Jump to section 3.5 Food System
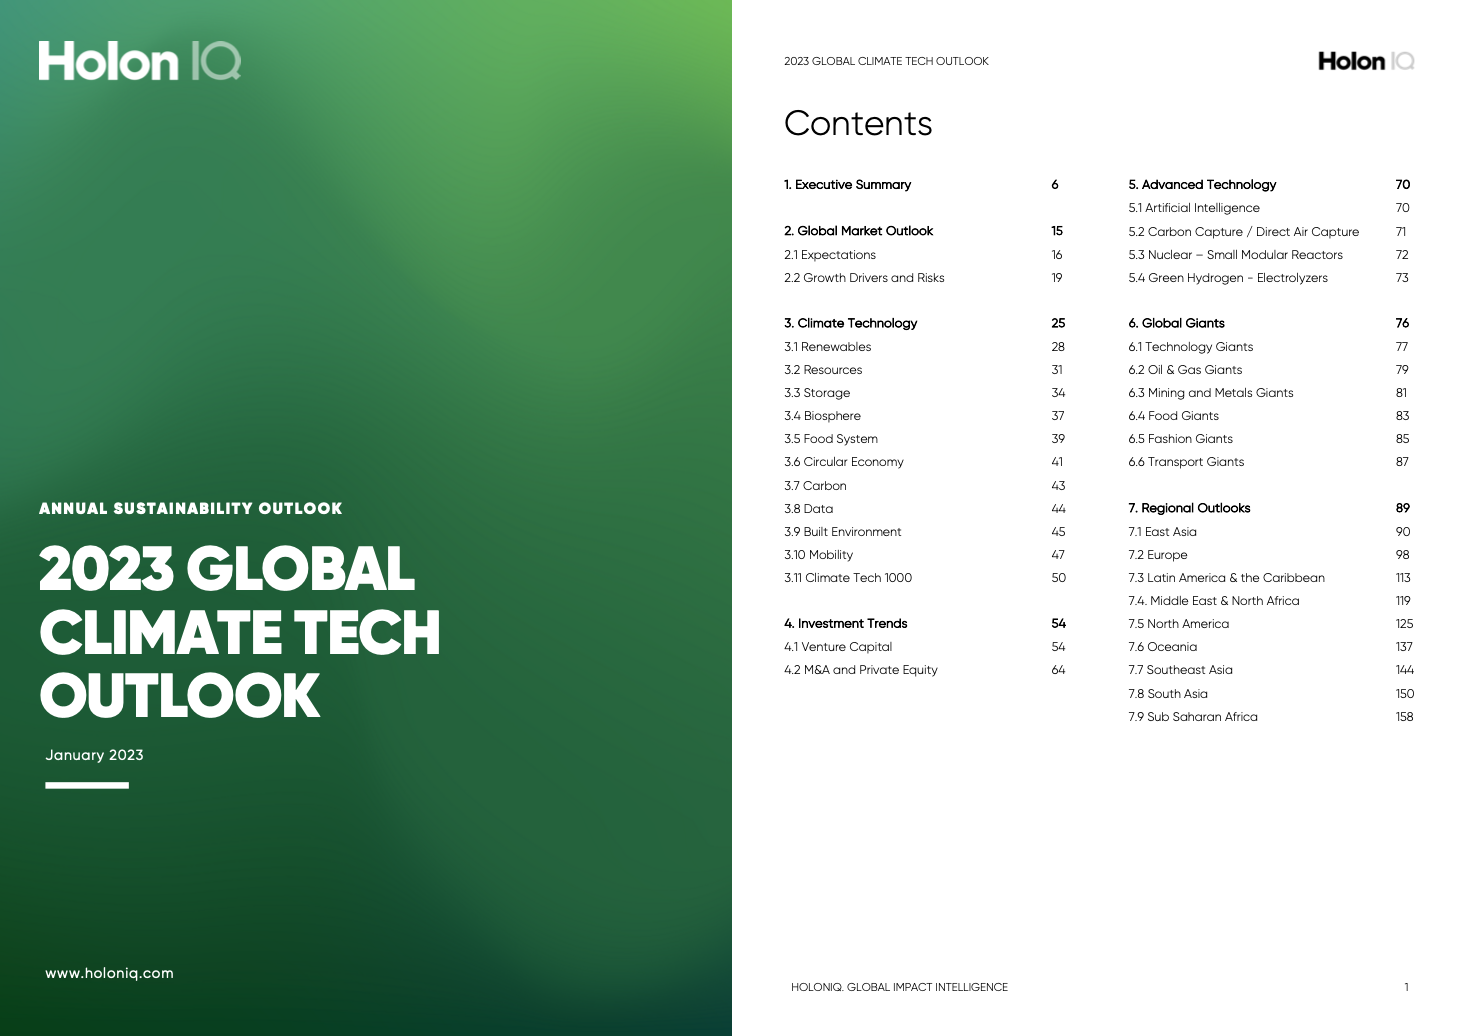 (831, 438)
